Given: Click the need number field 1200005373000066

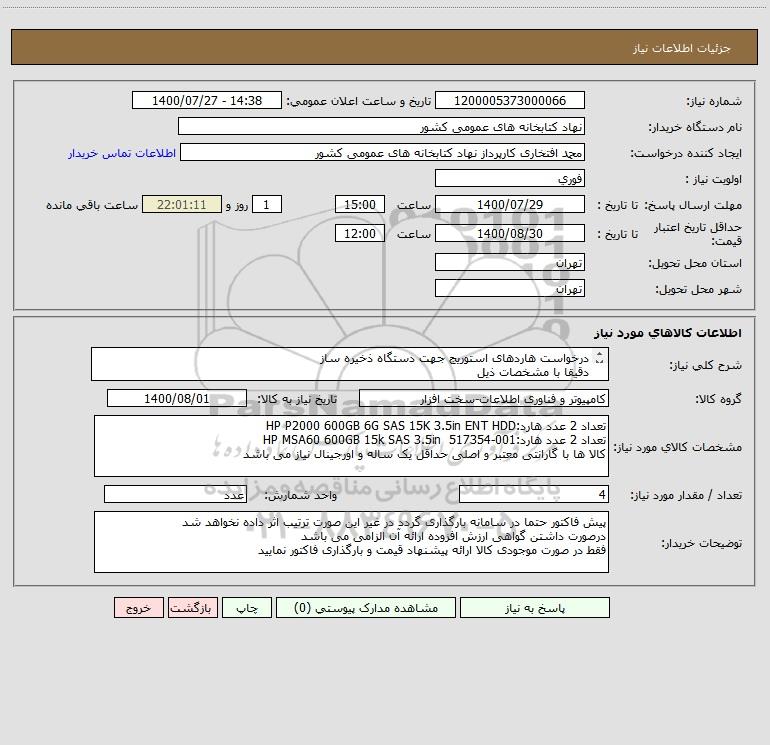Looking at the screenshot, I should point(510,100).
